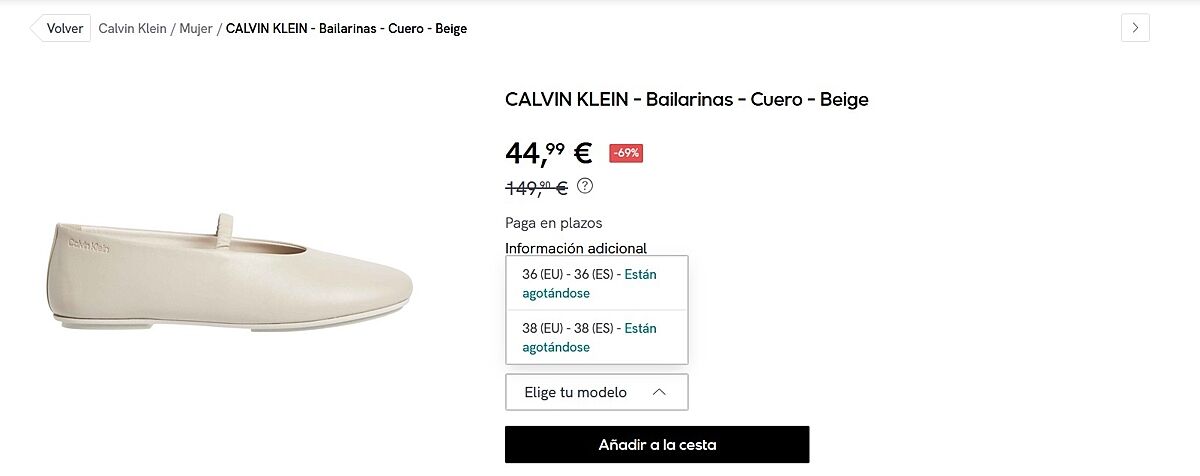Open the Calvin Klein breadcrumb link
Viewport: 1200px width, 476px height.
[132, 28]
